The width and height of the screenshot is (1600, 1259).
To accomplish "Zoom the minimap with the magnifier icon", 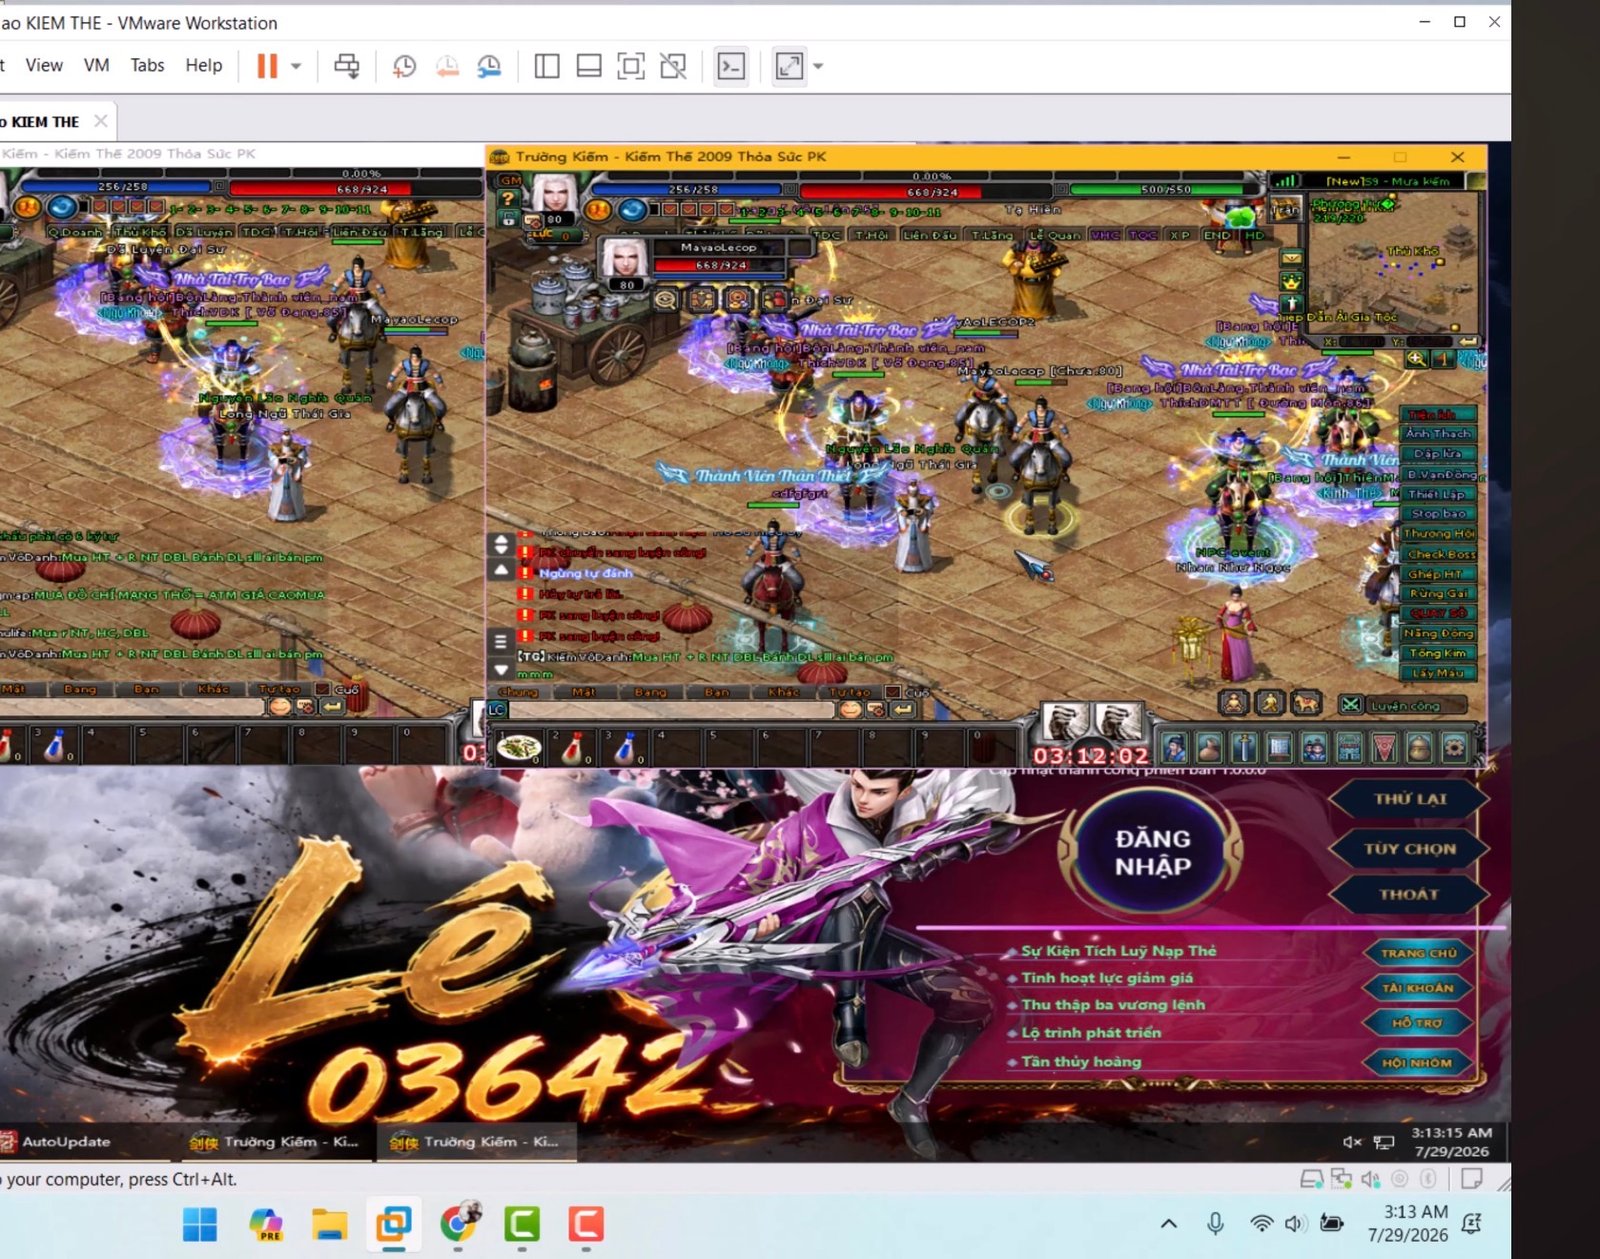I will point(1417,359).
